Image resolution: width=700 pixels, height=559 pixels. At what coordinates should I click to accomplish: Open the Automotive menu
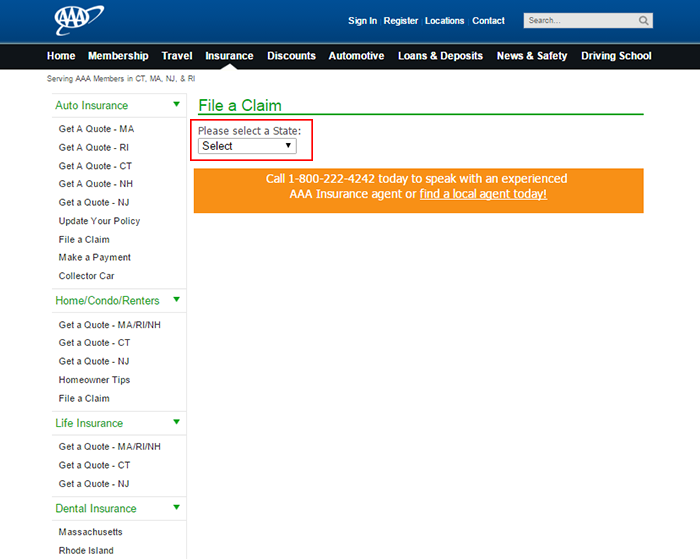356,56
